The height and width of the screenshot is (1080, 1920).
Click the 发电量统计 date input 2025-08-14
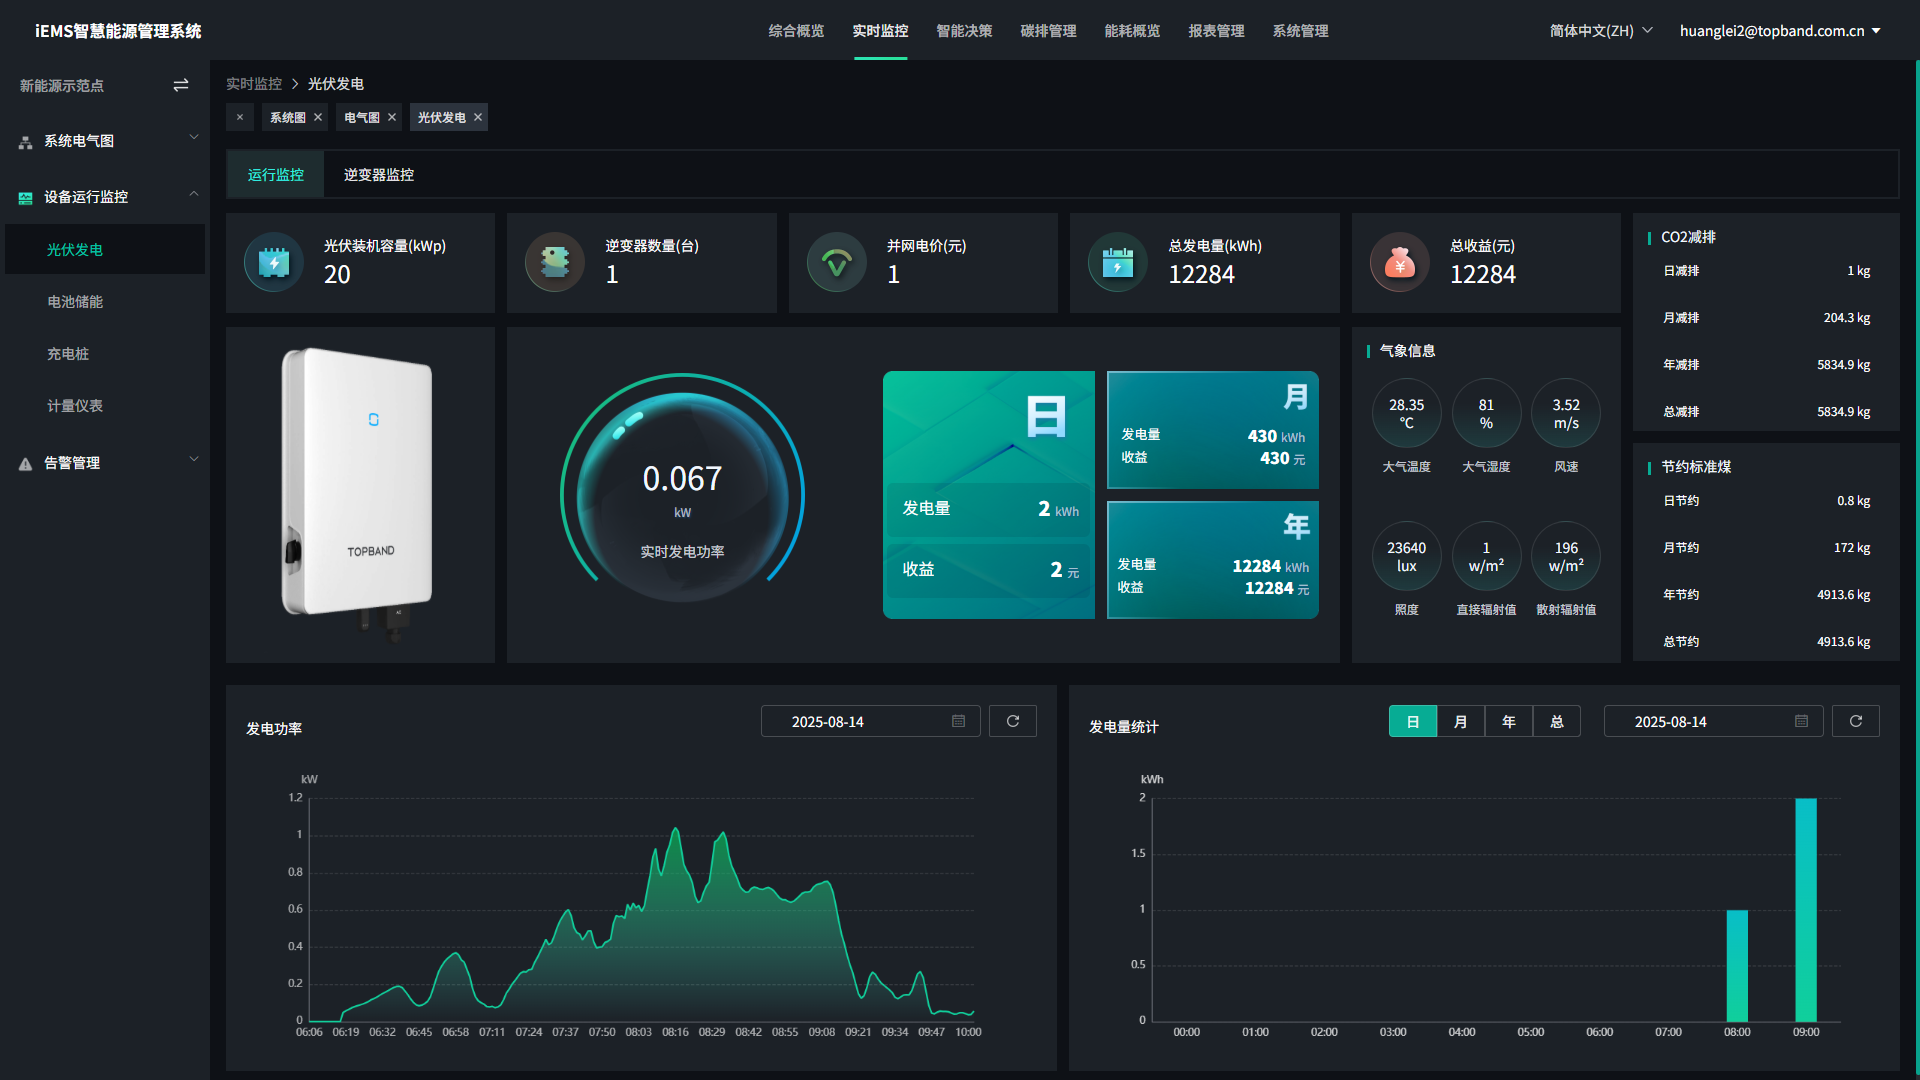[1714, 721]
